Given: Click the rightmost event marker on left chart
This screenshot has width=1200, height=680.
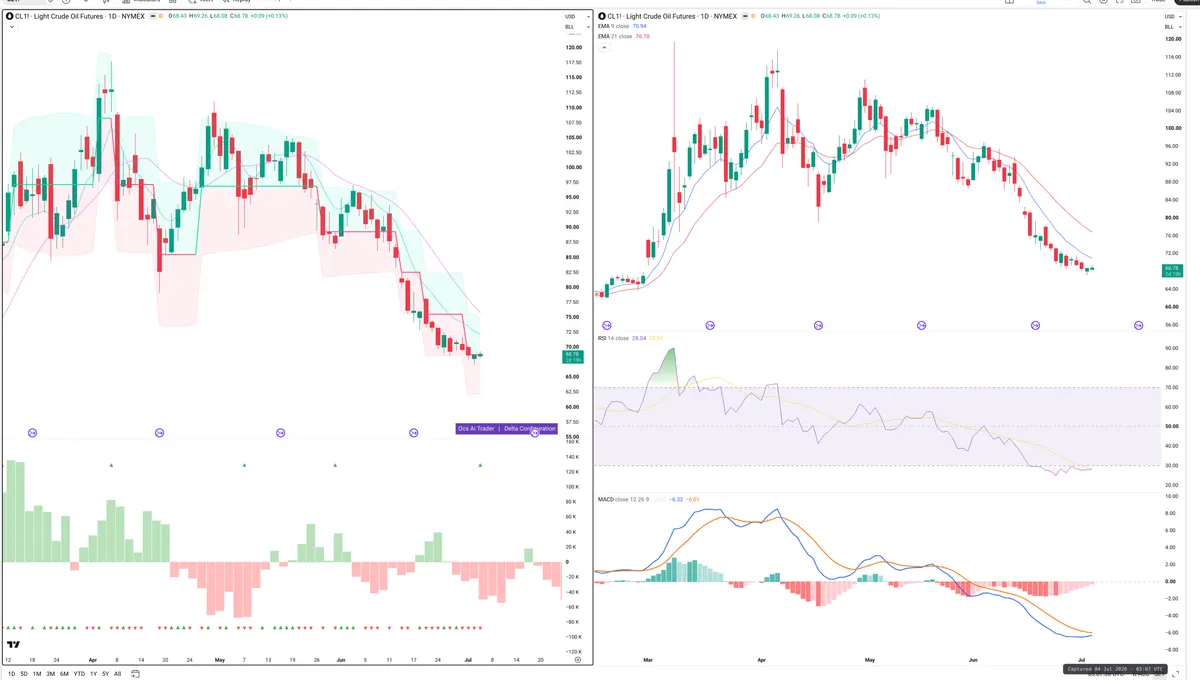Looking at the screenshot, I should [535, 432].
